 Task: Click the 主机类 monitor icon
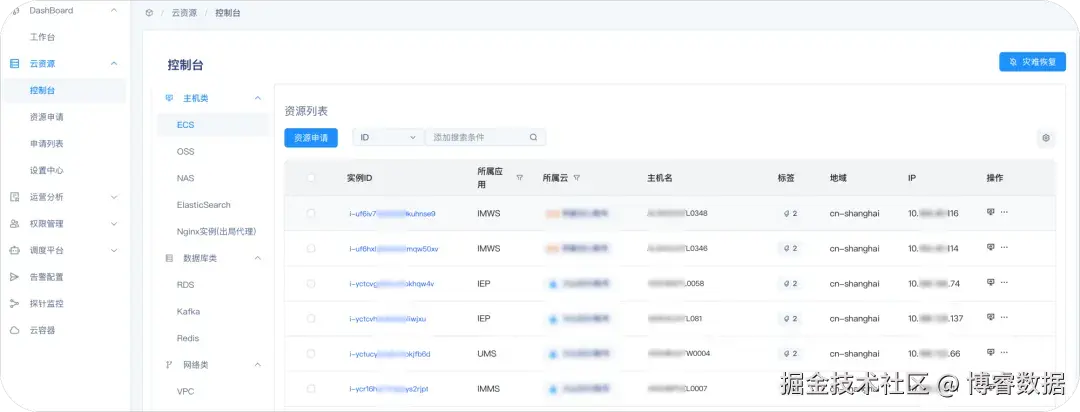169,99
